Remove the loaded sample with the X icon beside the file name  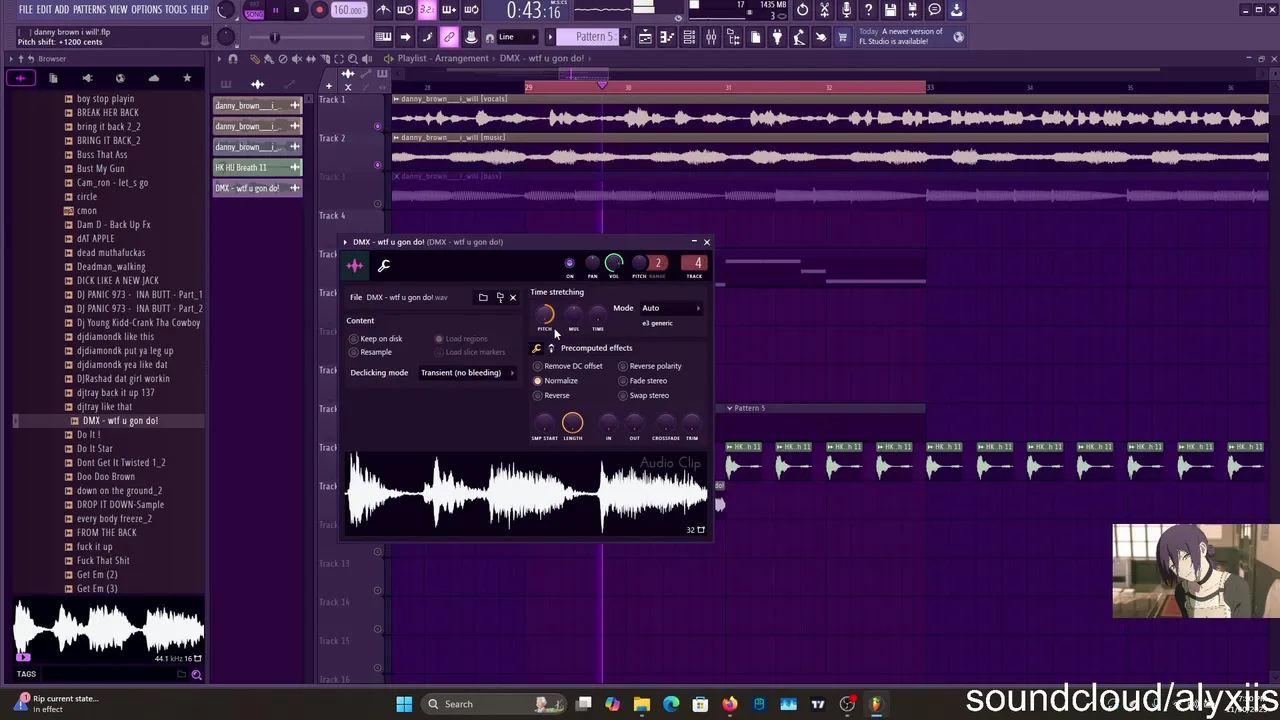pos(513,297)
